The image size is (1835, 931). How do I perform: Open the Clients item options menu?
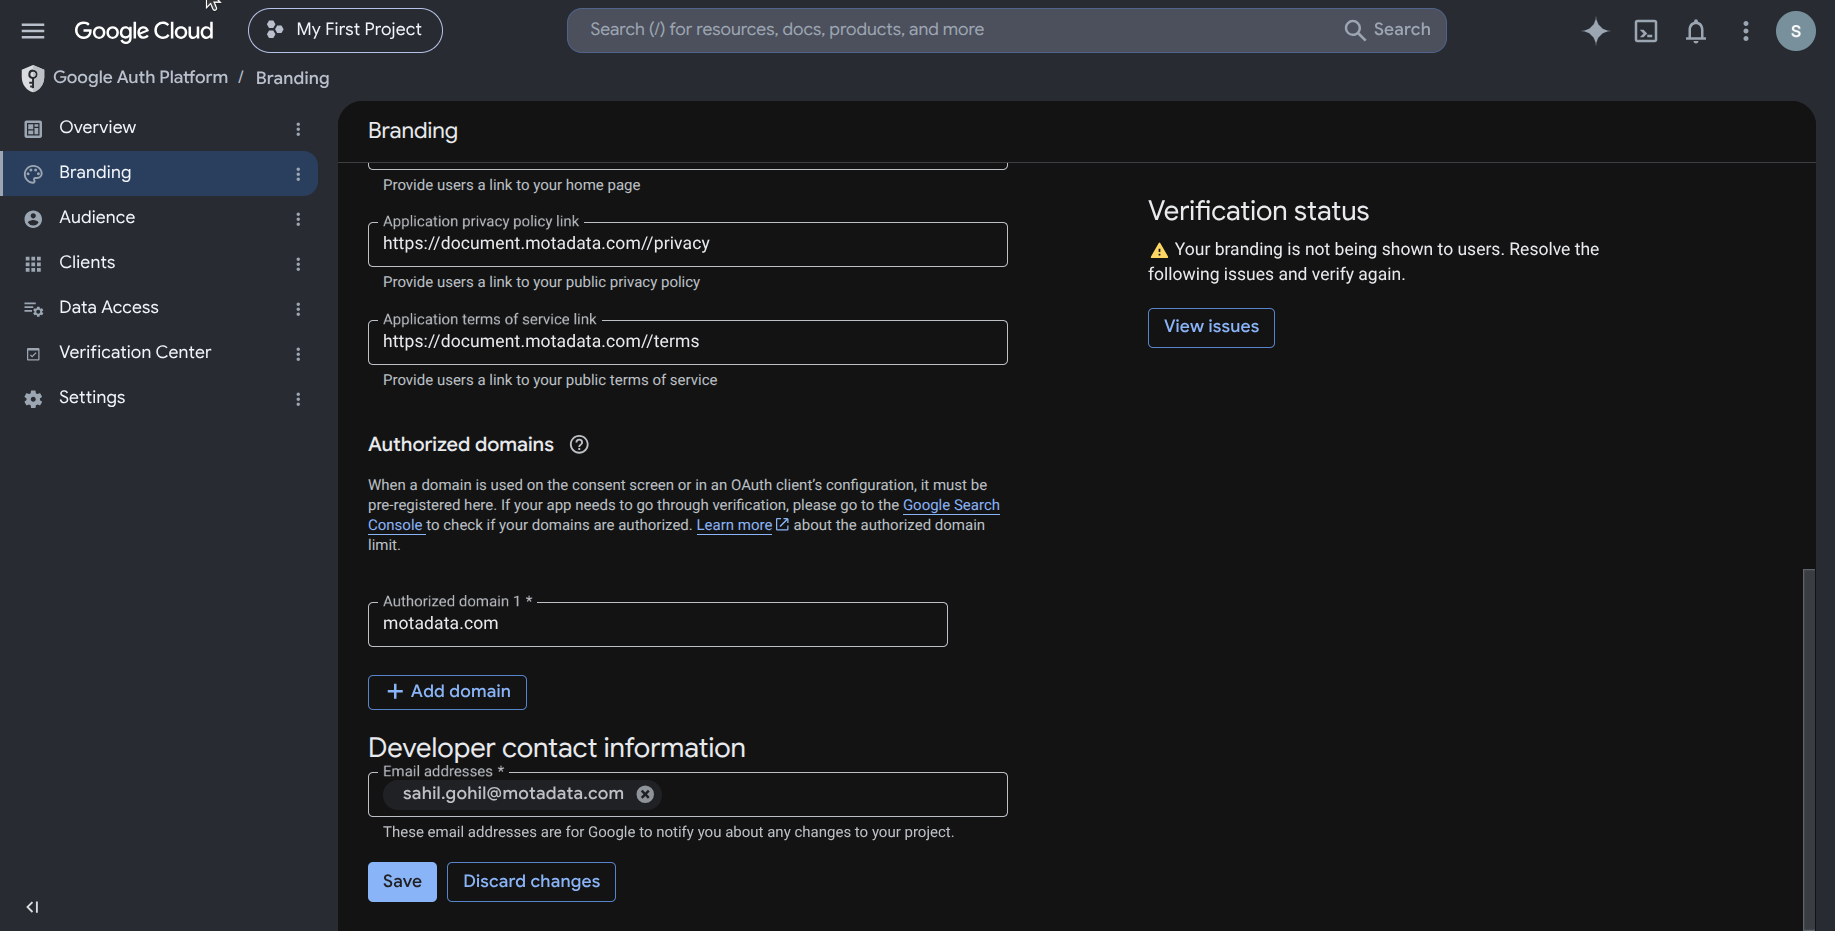point(298,263)
